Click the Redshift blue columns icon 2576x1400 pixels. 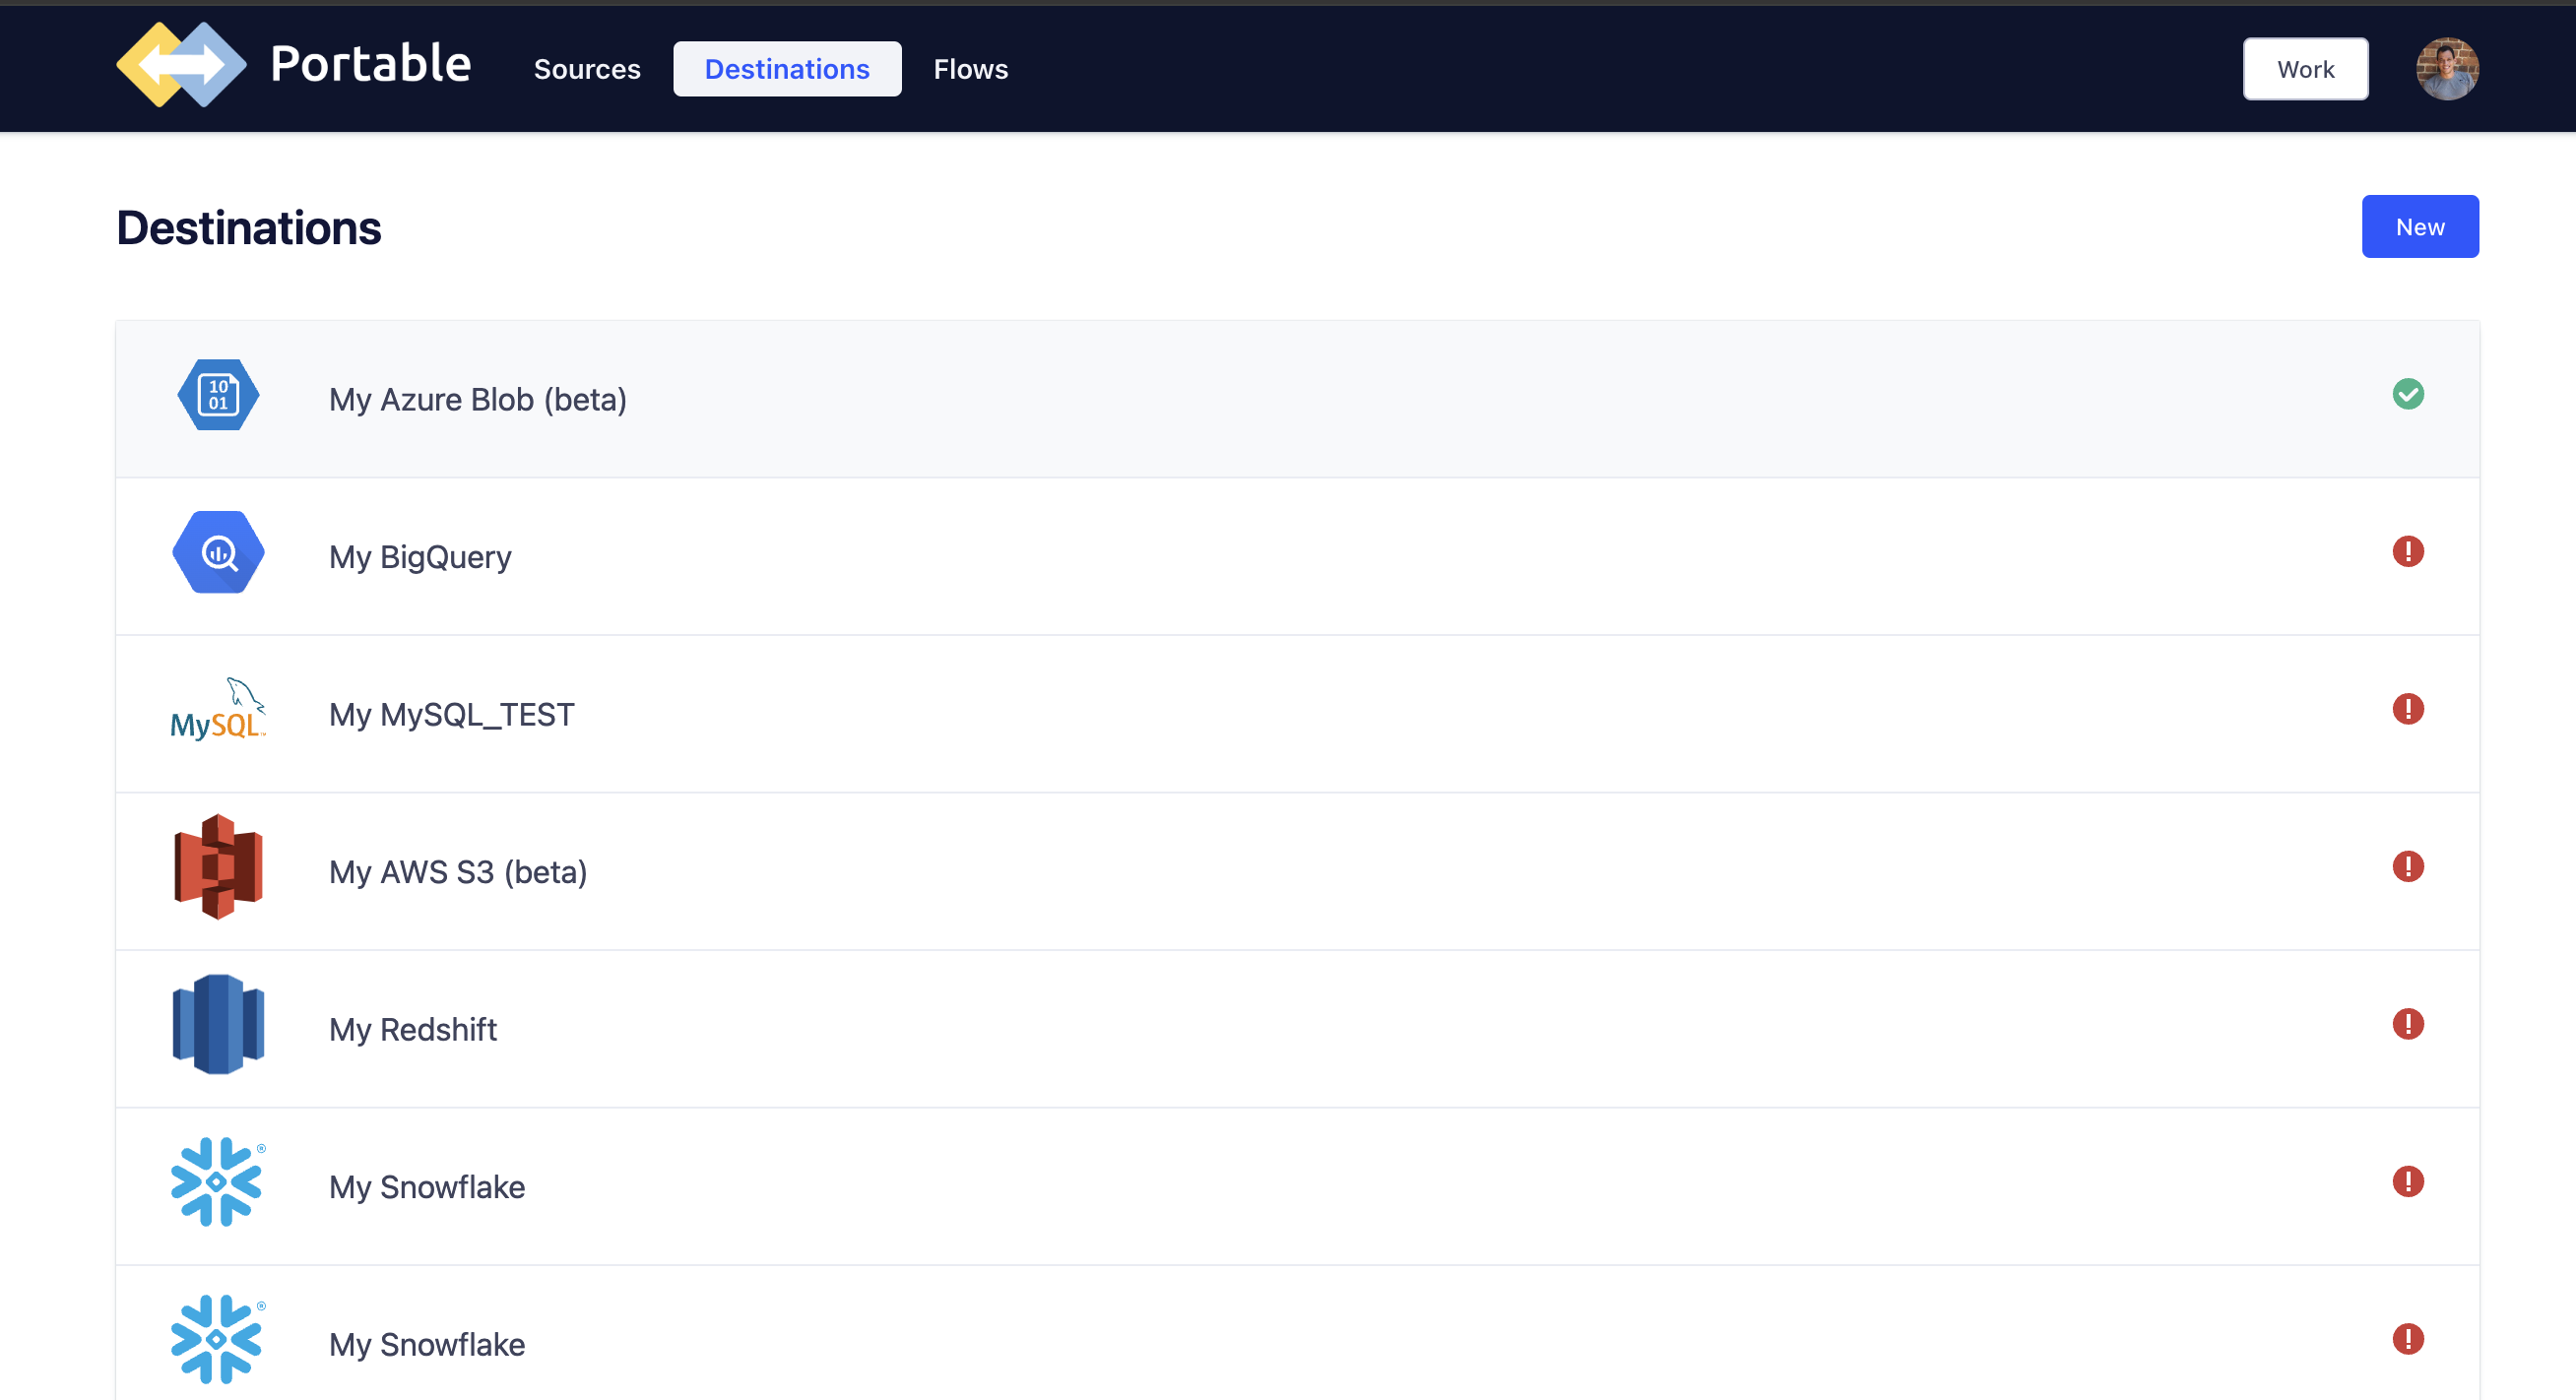(218, 1024)
